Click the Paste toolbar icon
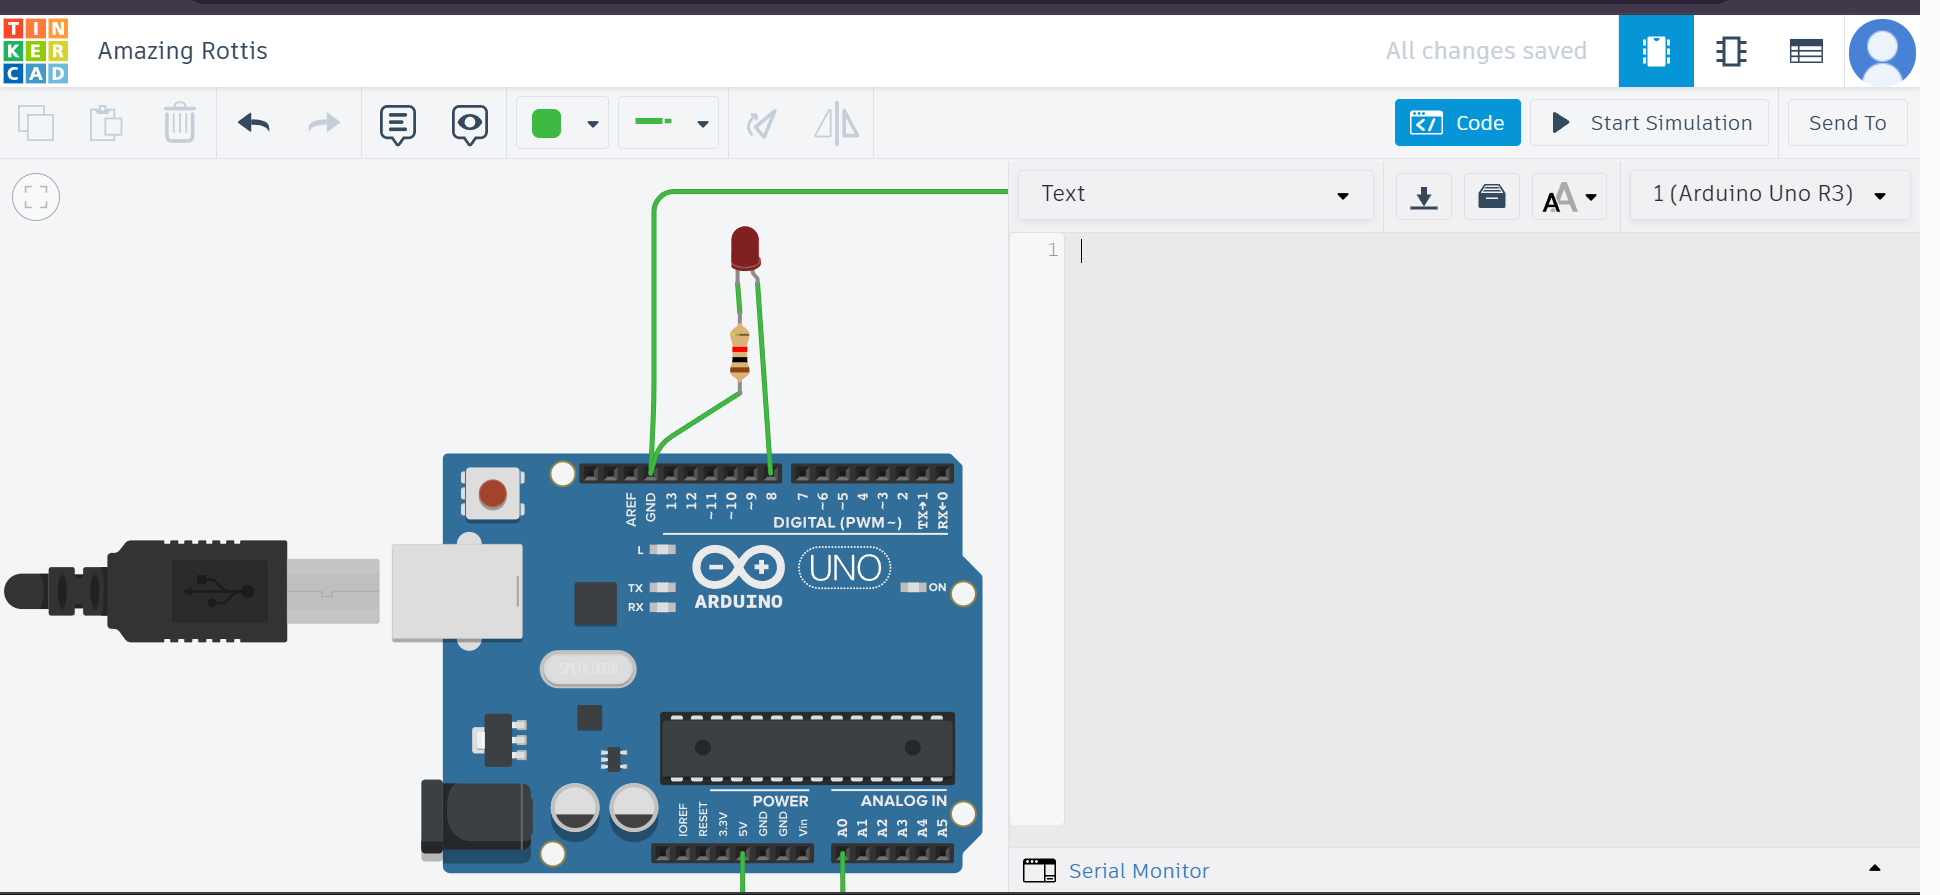This screenshot has height=895, width=1940. pyautogui.click(x=106, y=123)
